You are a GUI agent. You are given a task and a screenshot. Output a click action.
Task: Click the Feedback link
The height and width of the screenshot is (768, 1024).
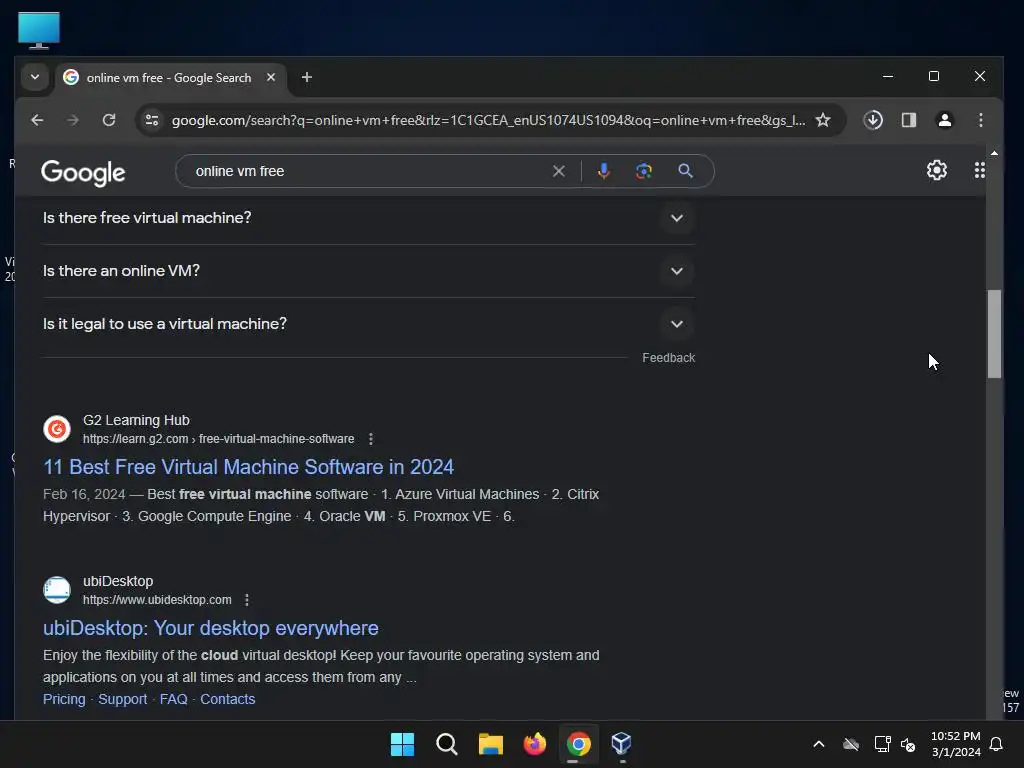pyautogui.click(x=668, y=358)
